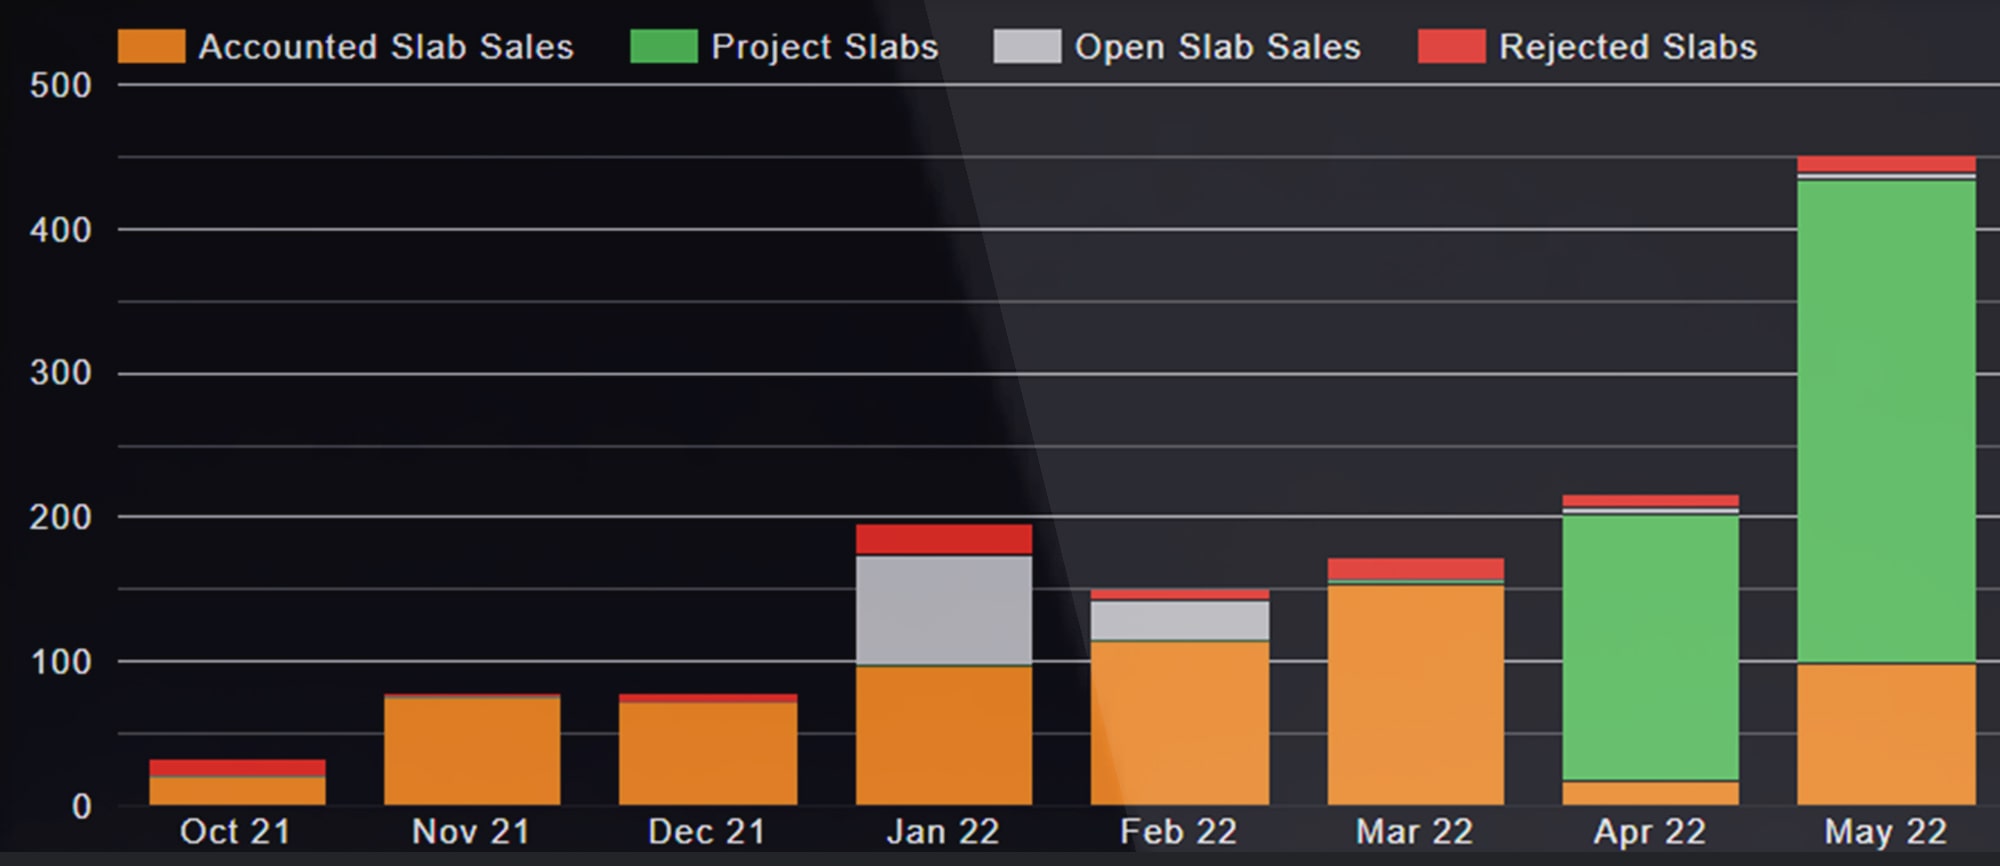Image resolution: width=2000 pixels, height=866 pixels.
Task: Click the orange Accounted Slab Sales legend swatch
Action: coord(151,47)
